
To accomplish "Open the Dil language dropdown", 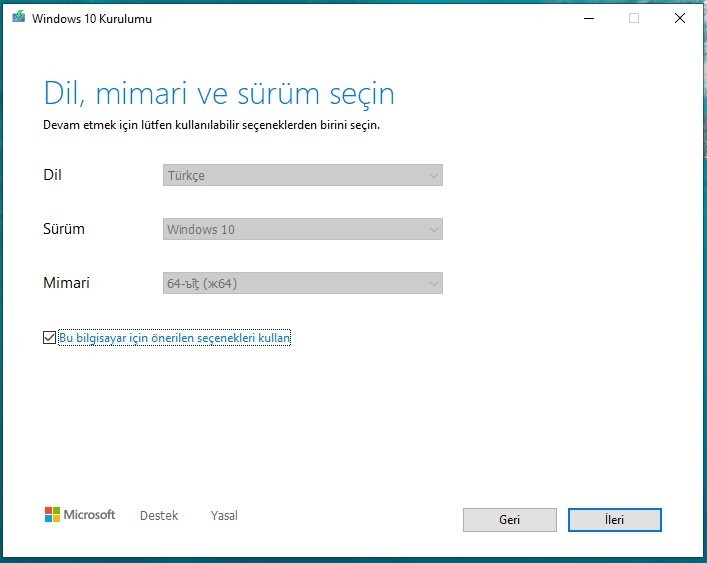I will click(x=303, y=175).
